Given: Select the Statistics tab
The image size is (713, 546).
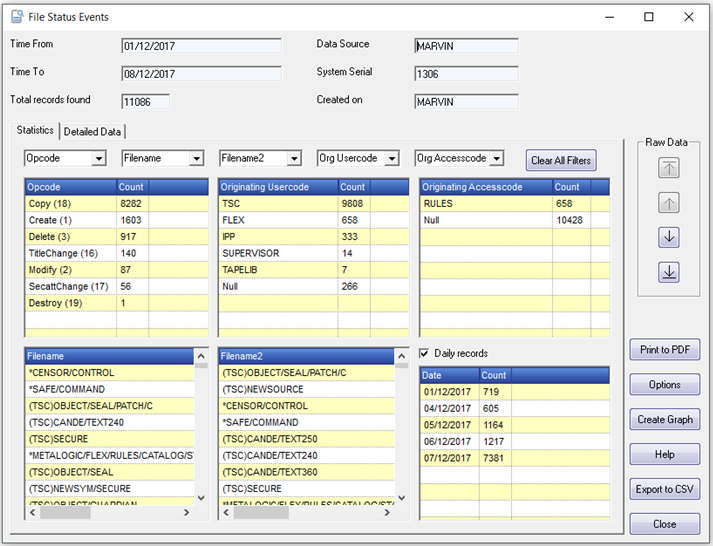Looking at the screenshot, I should coord(35,130).
